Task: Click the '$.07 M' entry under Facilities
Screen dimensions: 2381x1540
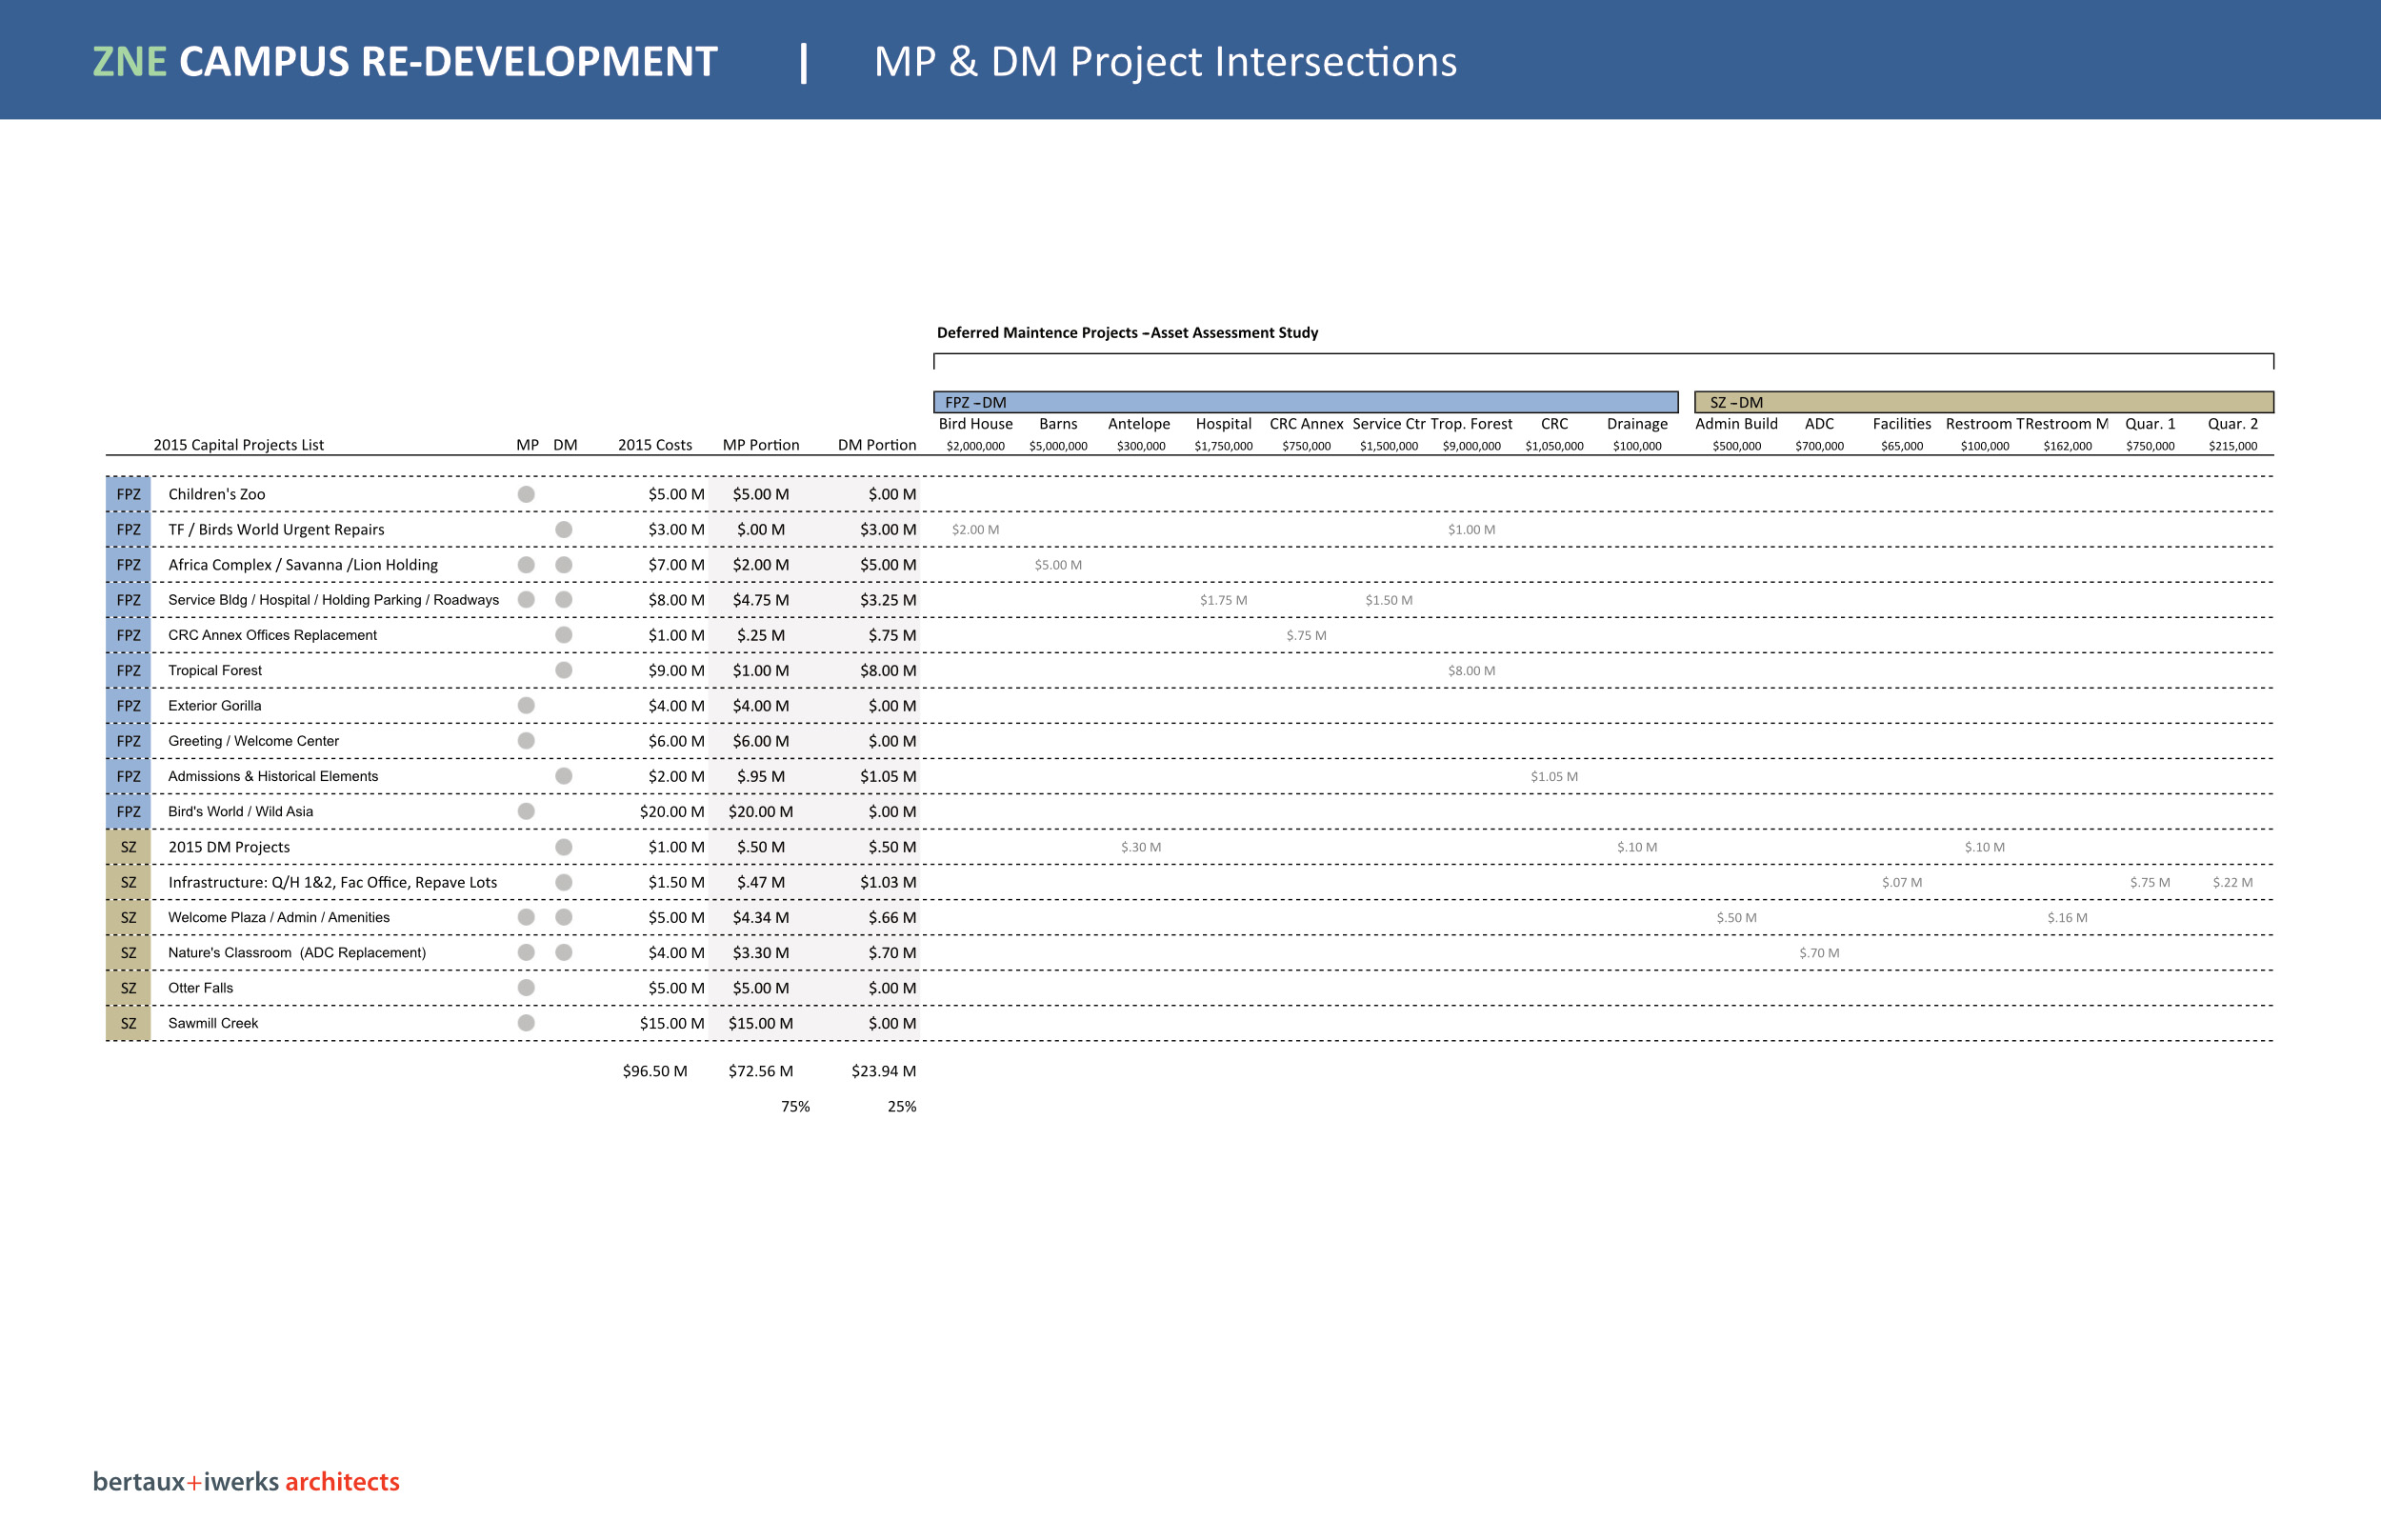Action: [1902, 882]
